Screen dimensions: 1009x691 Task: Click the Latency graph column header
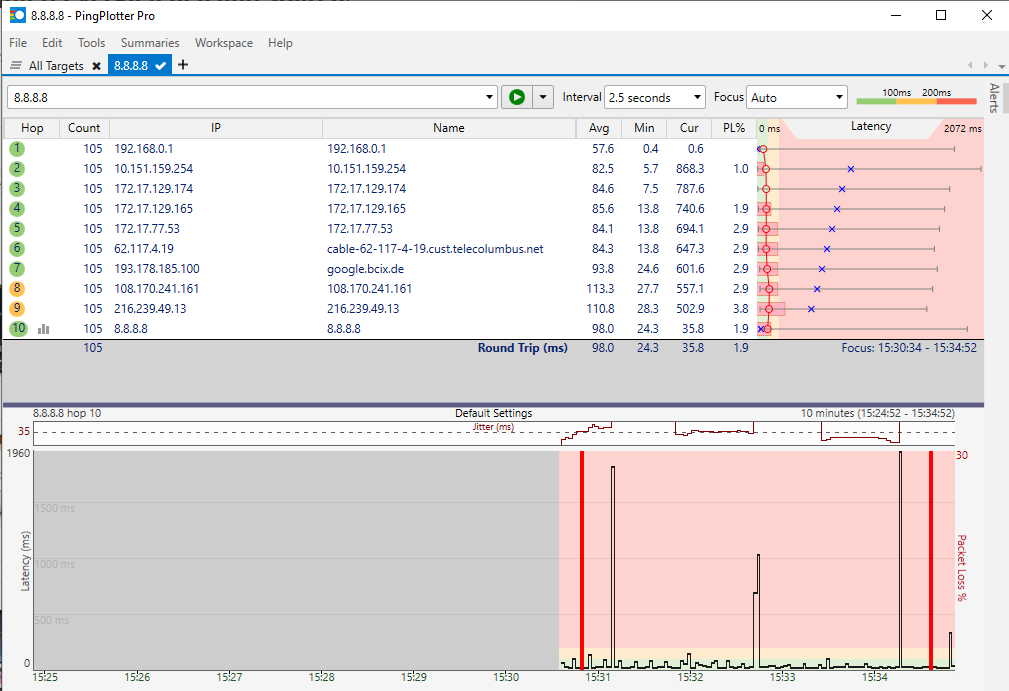click(x=871, y=127)
